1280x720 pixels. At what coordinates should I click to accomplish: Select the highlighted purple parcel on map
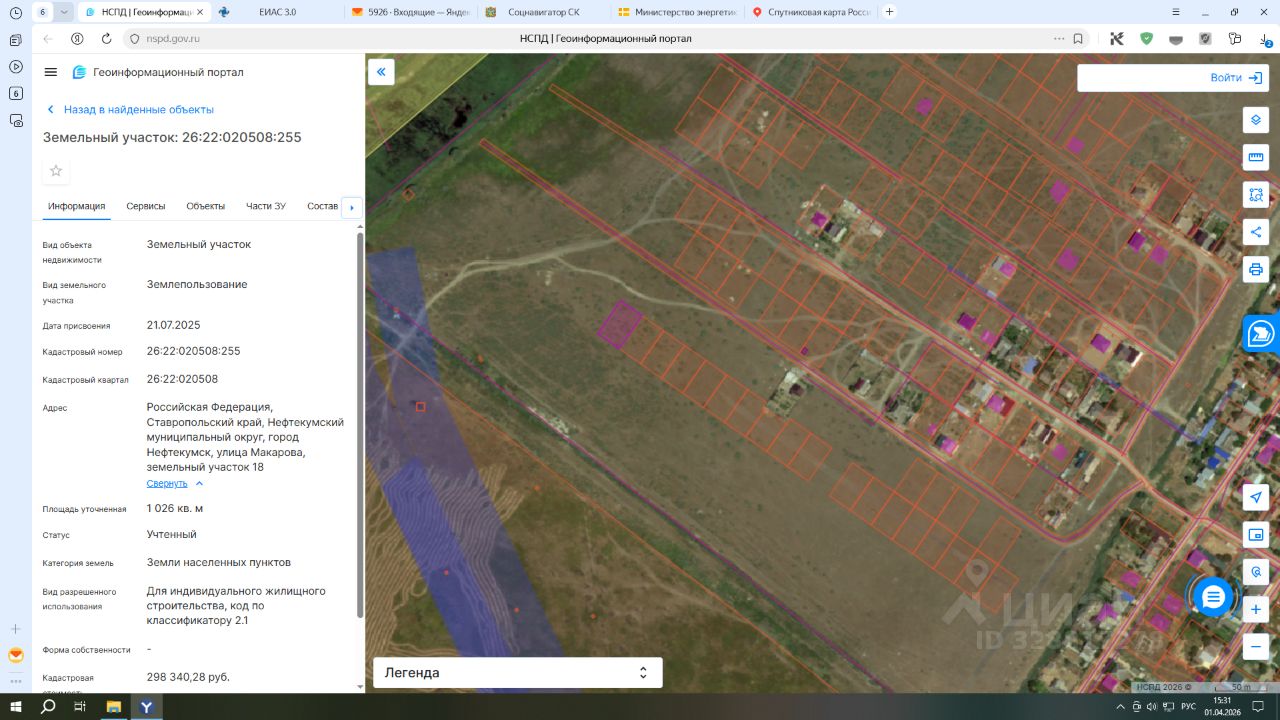tap(619, 324)
